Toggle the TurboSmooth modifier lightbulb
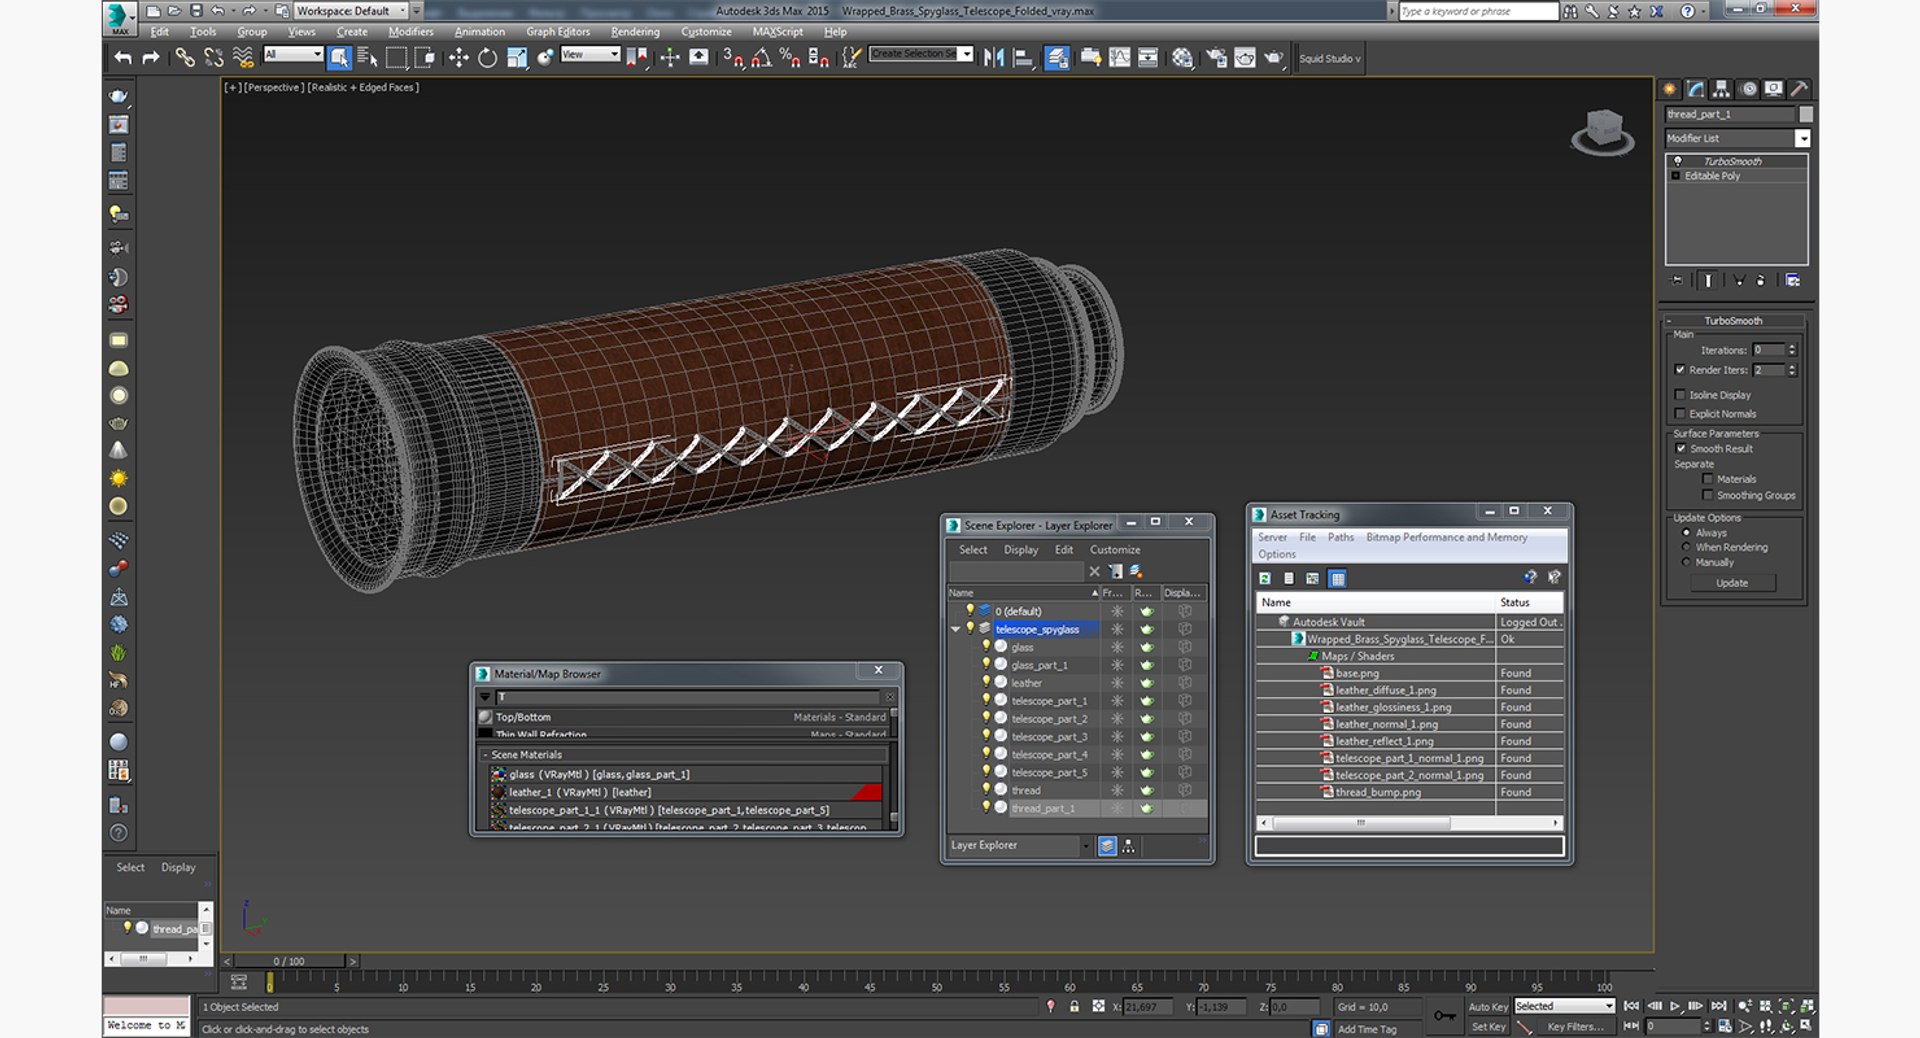Screen dimensions: 1920x1038 point(1678,161)
